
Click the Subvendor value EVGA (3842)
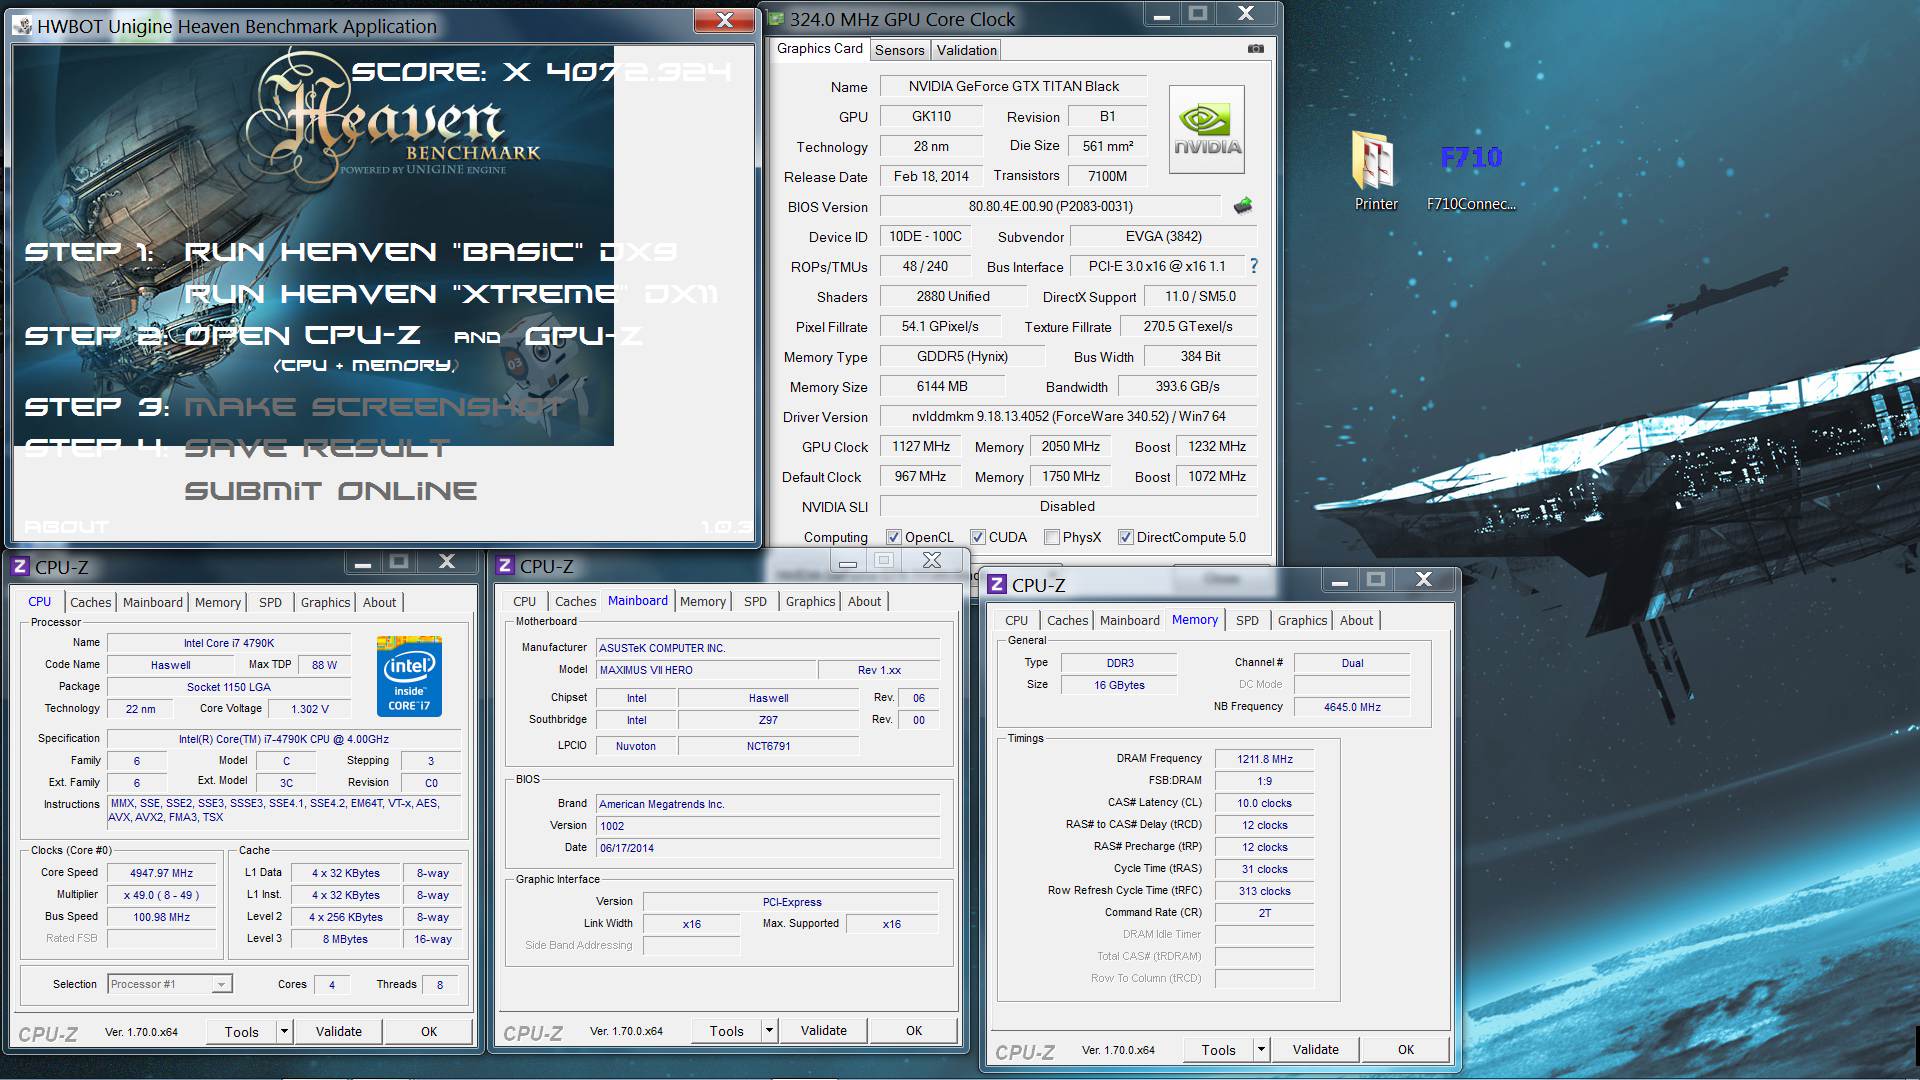click(x=1163, y=236)
